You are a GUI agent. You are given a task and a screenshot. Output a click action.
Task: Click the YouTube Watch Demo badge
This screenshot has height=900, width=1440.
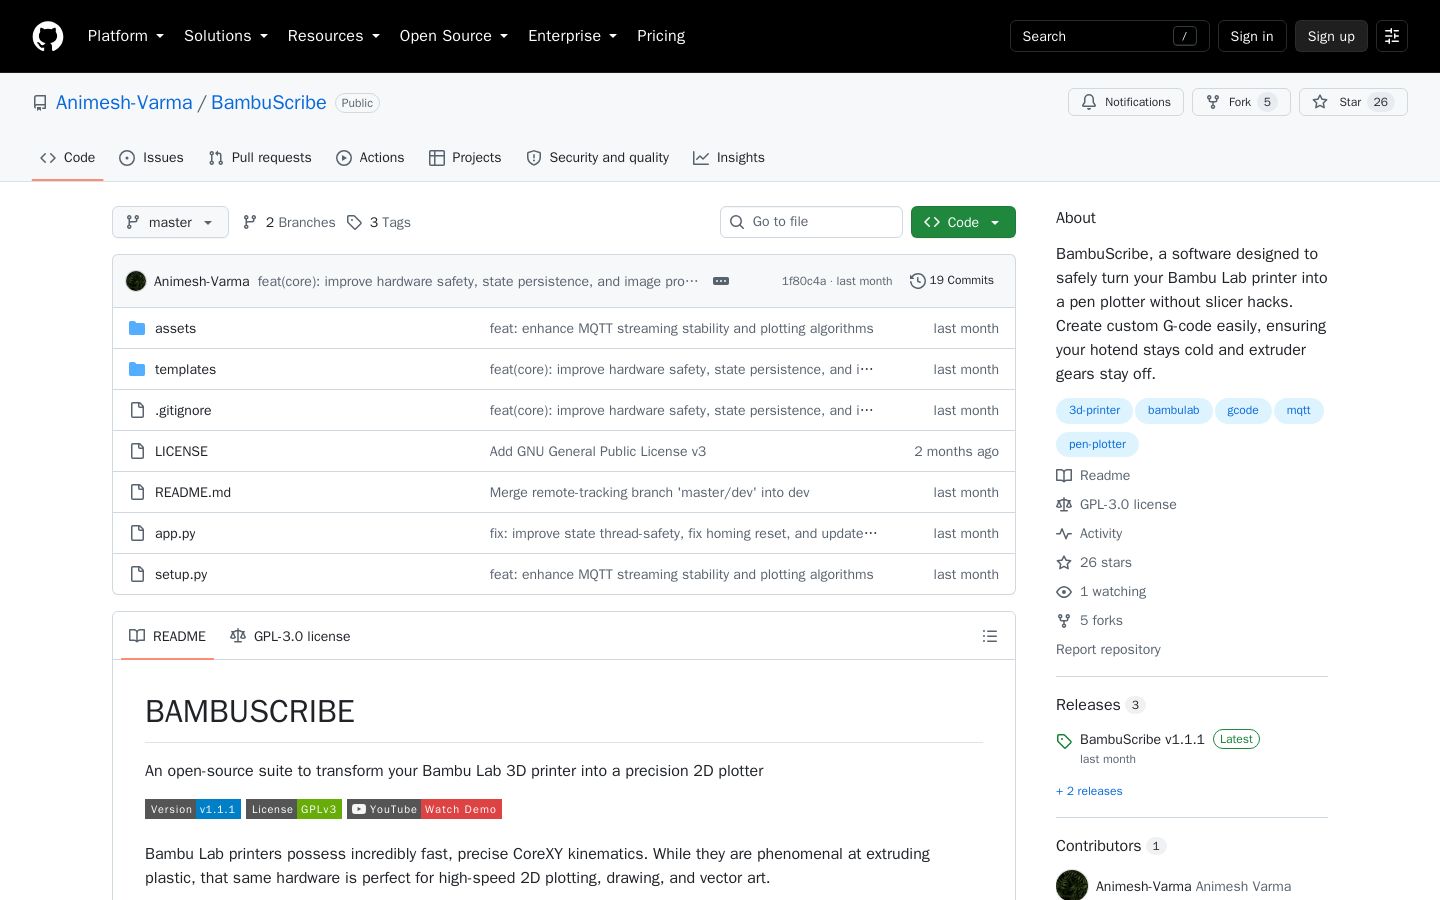tap(424, 809)
